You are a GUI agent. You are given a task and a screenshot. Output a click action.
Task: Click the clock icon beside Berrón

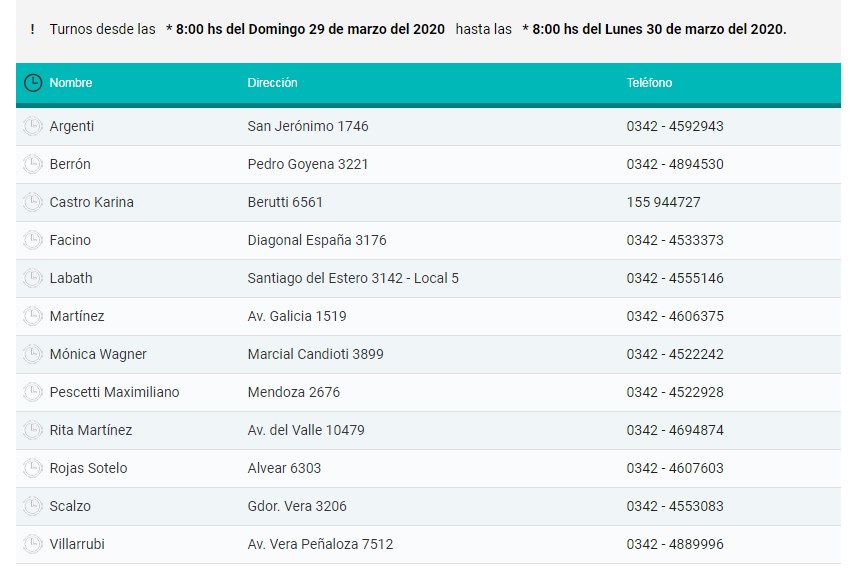[33, 164]
